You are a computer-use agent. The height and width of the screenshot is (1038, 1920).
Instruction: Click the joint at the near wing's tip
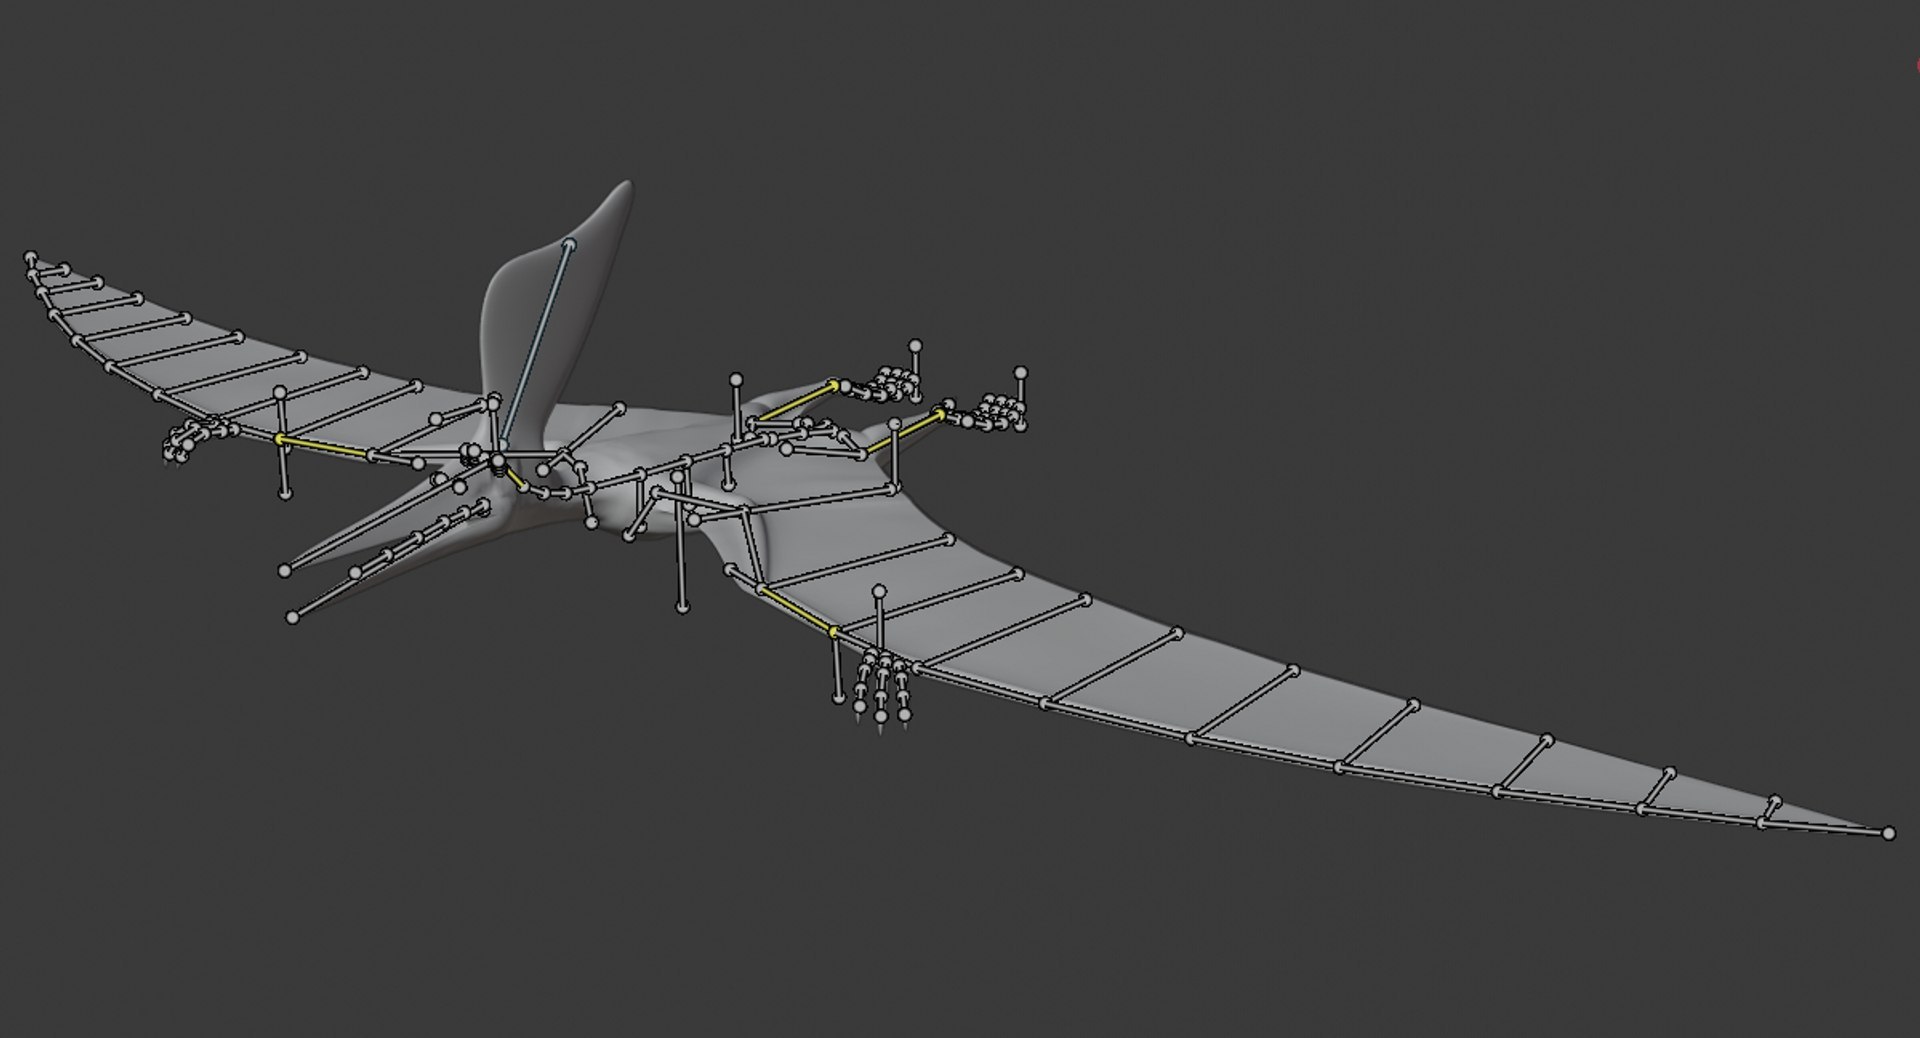click(x=1888, y=833)
